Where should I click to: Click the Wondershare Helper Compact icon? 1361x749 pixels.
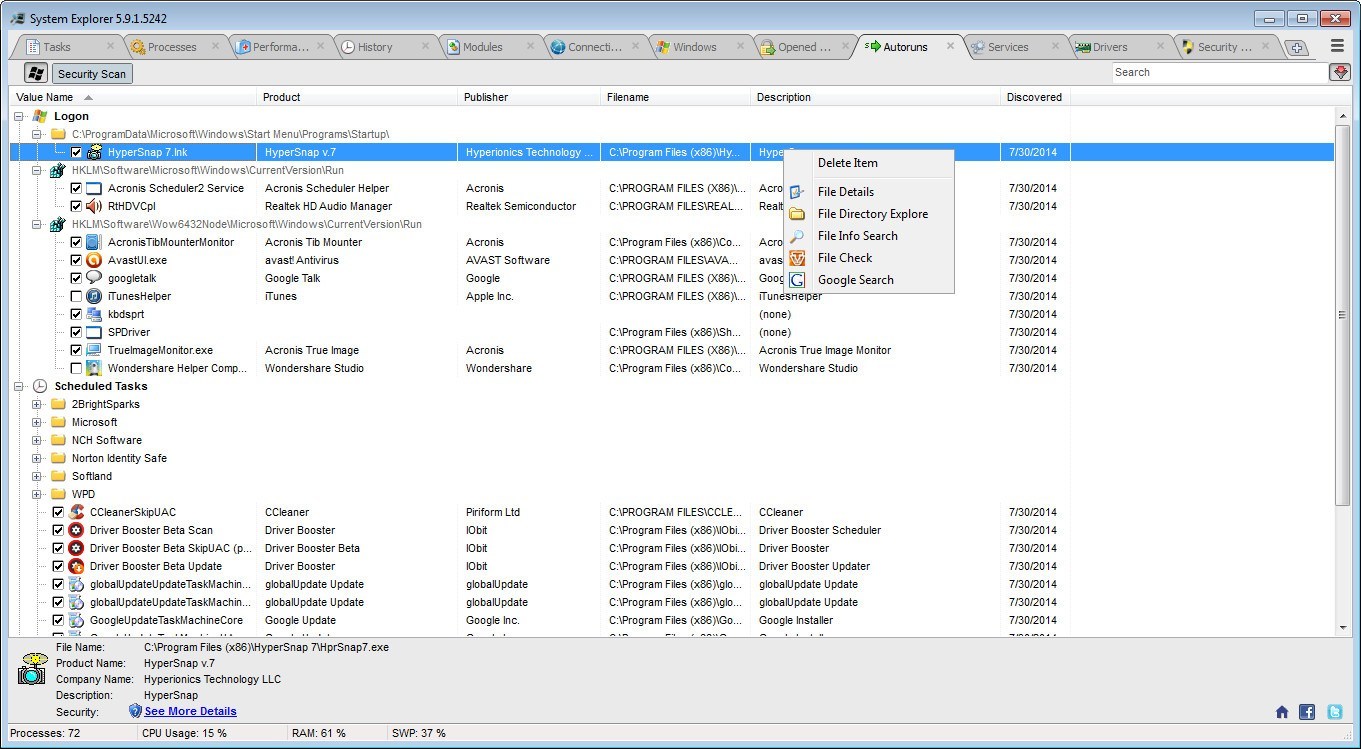pyautogui.click(x=93, y=368)
